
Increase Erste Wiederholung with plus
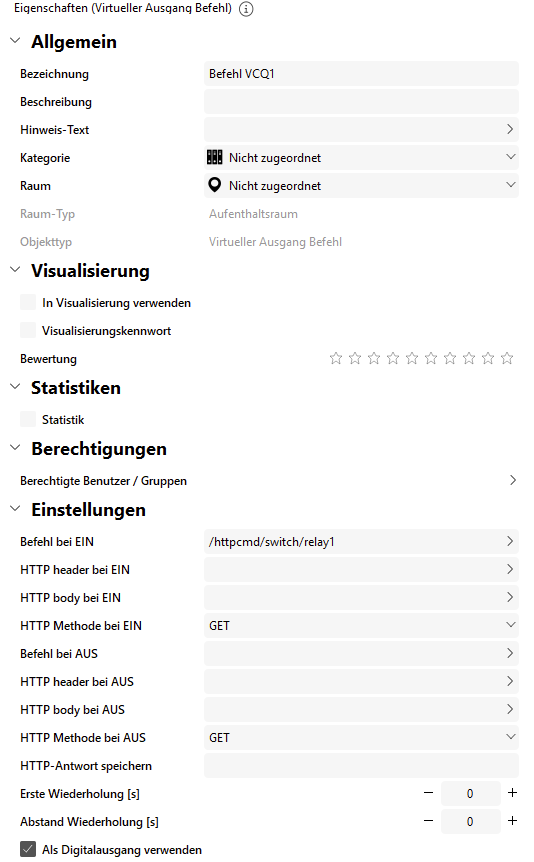(512, 793)
